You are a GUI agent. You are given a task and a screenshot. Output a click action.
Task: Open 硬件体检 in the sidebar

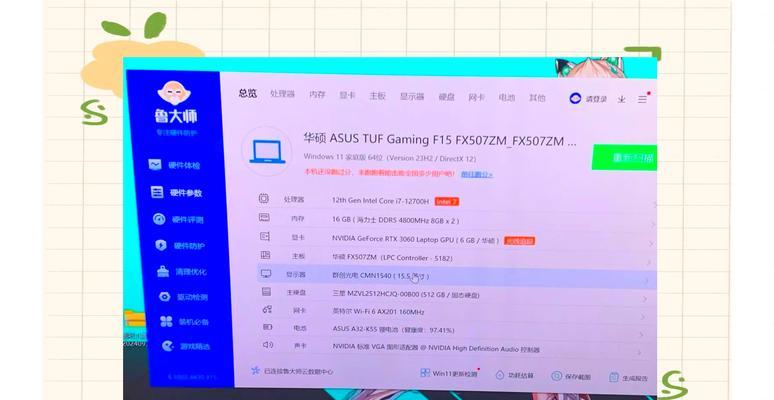[175, 165]
